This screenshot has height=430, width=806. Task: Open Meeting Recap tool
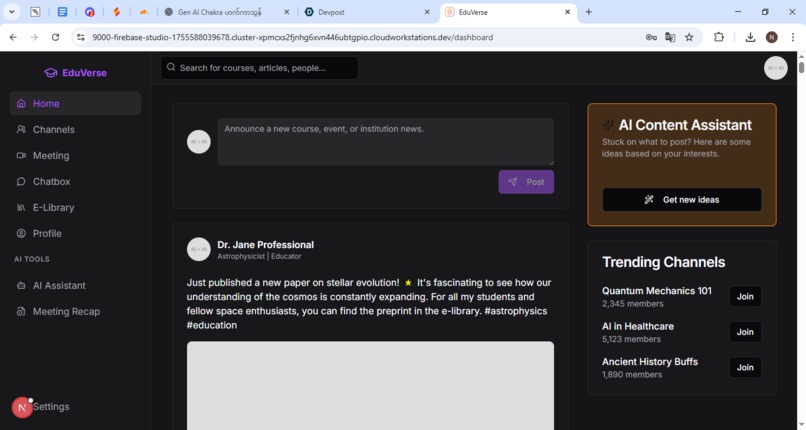[75, 311]
